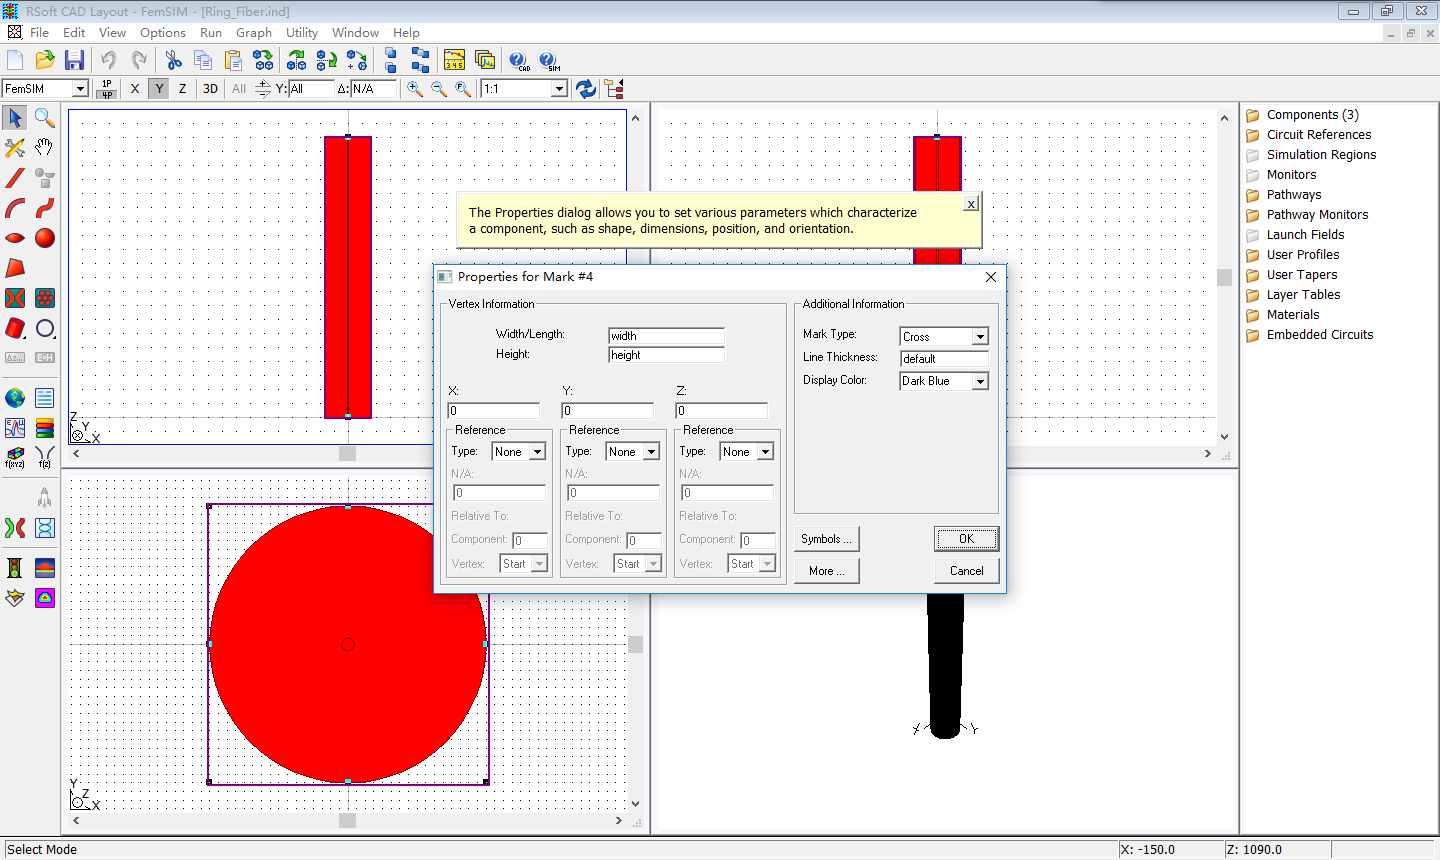Click the Y slice position field in toolbar

[x=310, y=89]
